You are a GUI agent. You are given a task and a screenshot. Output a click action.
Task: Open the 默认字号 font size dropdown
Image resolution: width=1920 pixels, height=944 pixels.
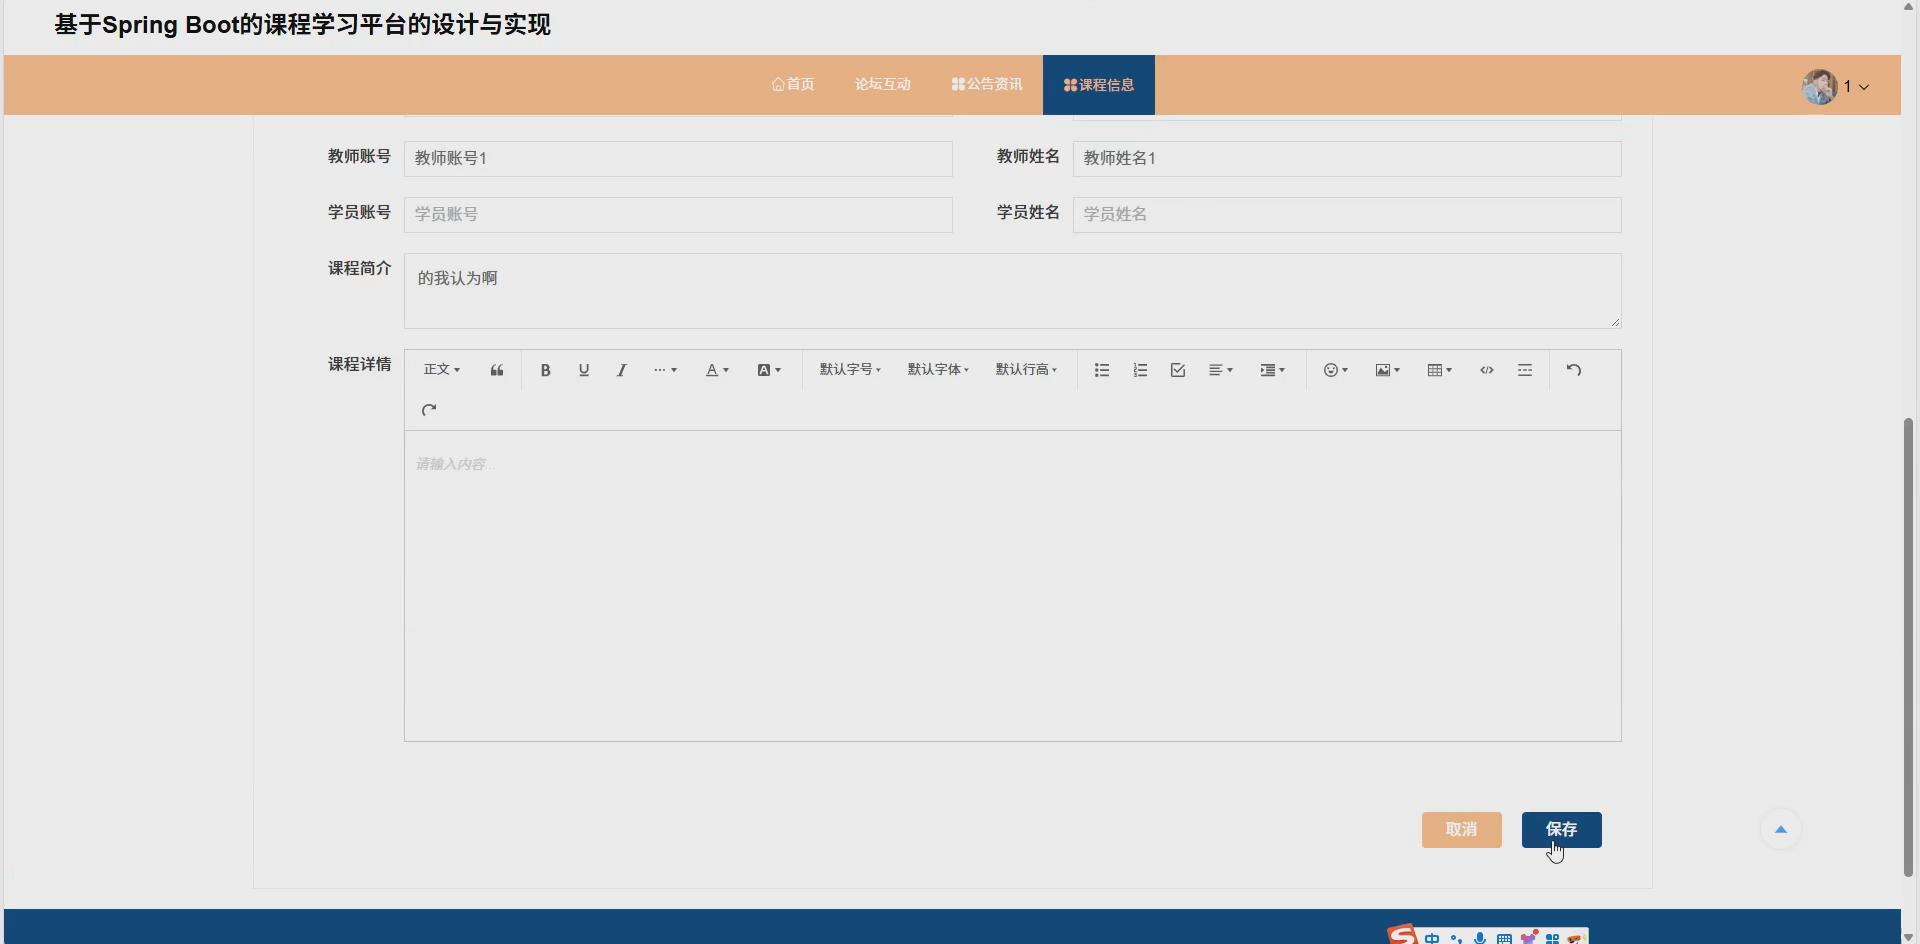click(x=849, y=370)
